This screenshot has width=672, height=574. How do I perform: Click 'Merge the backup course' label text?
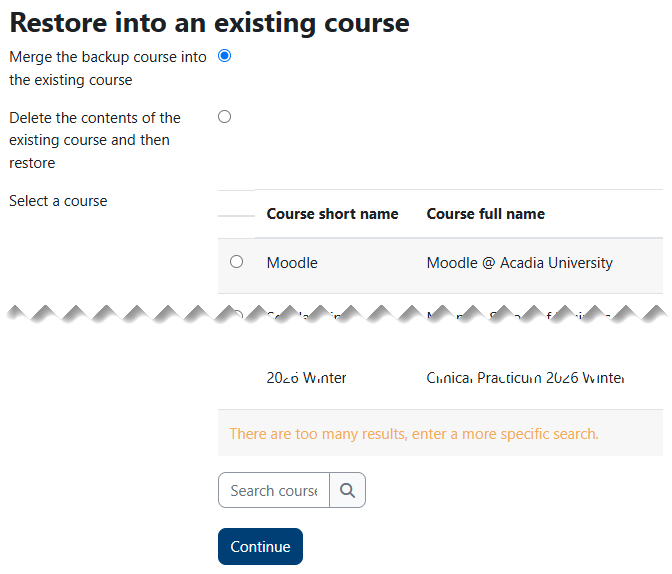[108, 68]
